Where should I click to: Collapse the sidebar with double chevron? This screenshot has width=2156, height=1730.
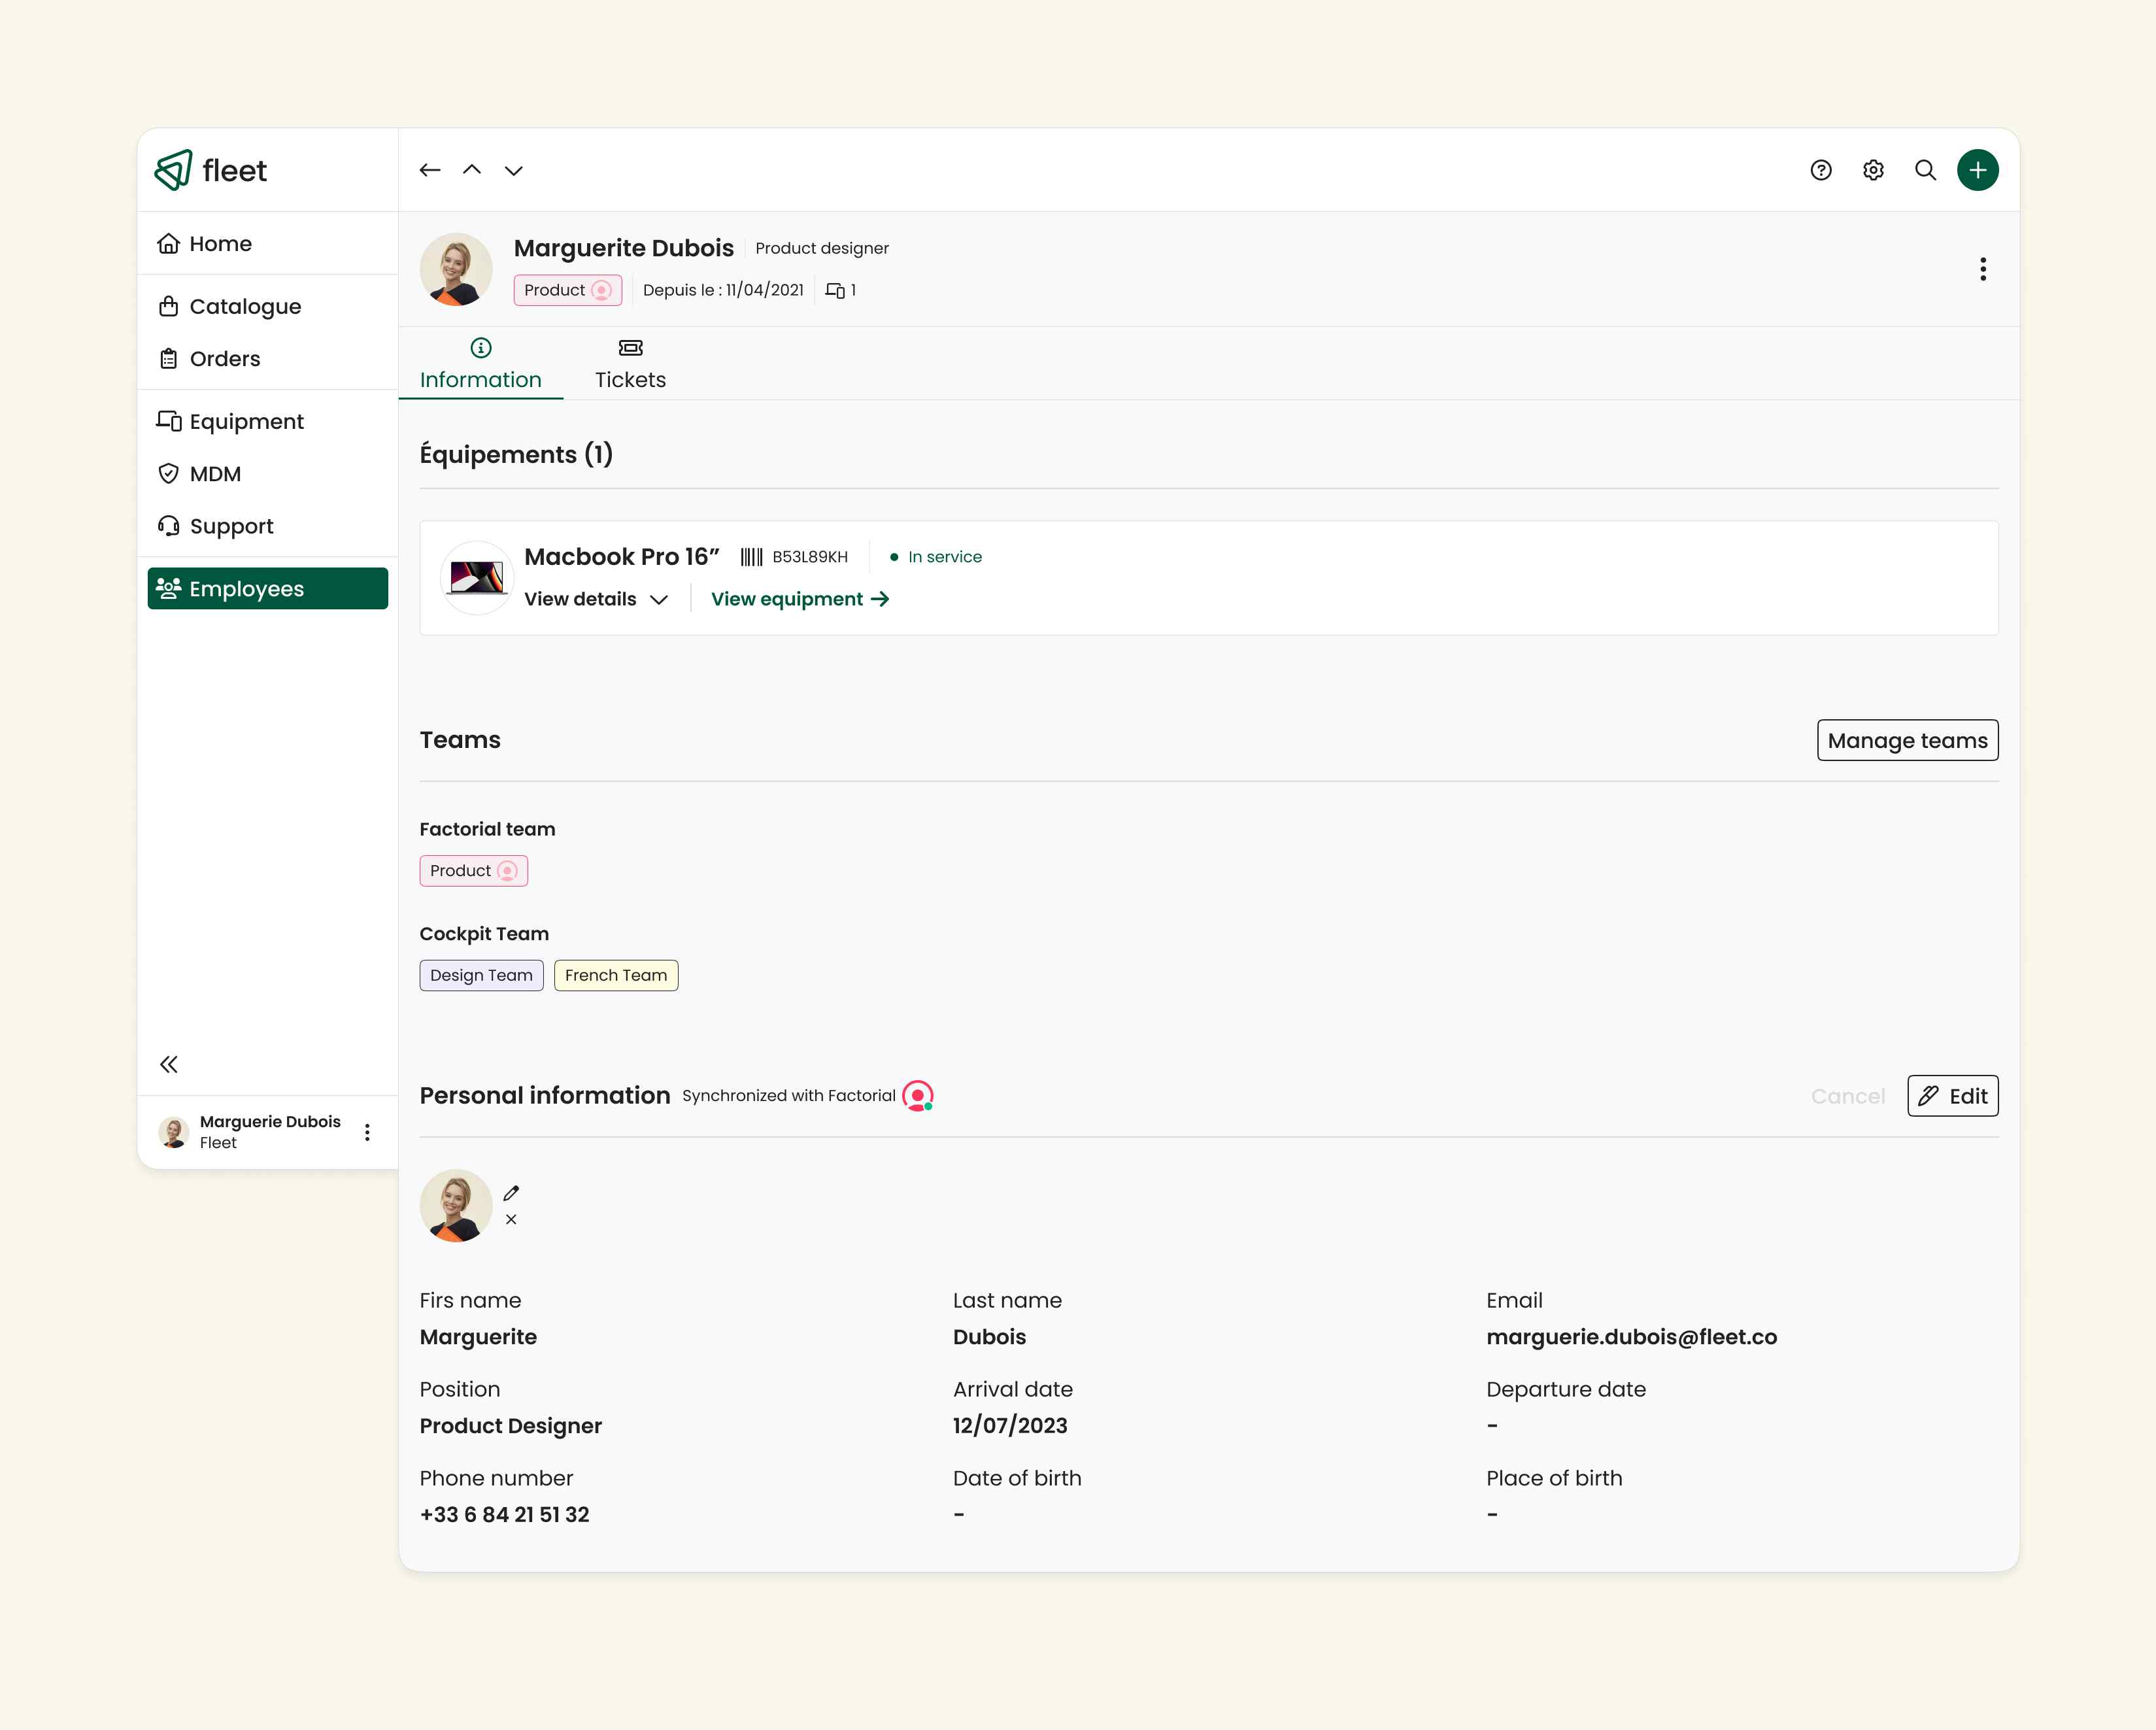coord(169,1064)
